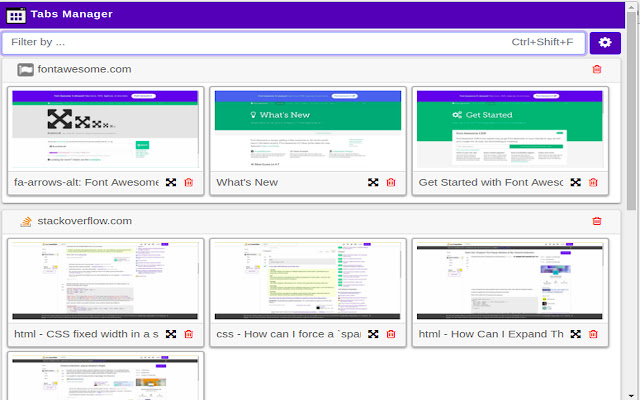Click the Tabs Manager grid logo icon
The width and height of the screenshot is (640, 400).
16,15
